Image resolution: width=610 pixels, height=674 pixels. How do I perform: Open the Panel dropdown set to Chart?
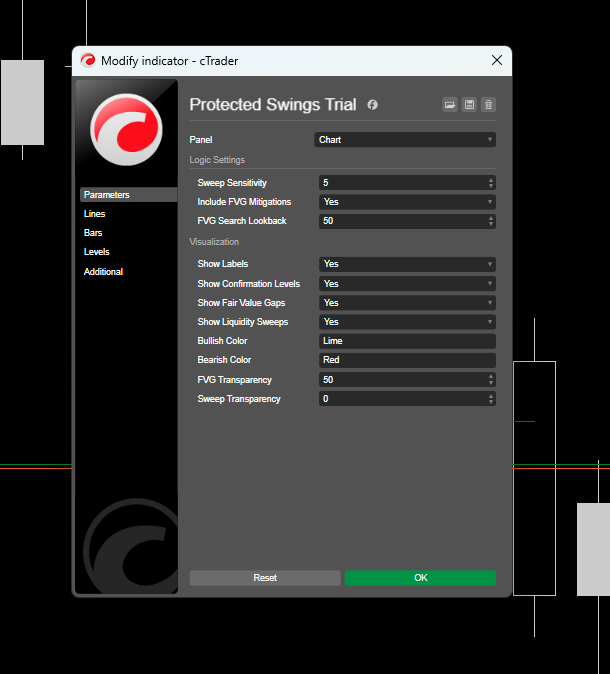click(405, 140)
